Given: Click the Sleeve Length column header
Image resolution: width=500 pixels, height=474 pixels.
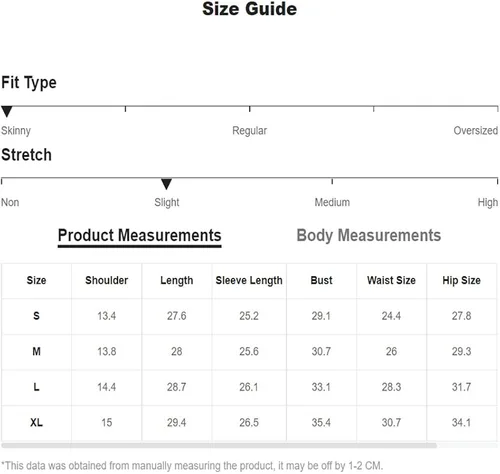Looking at the screenshot, I should [x=249, y=281].
